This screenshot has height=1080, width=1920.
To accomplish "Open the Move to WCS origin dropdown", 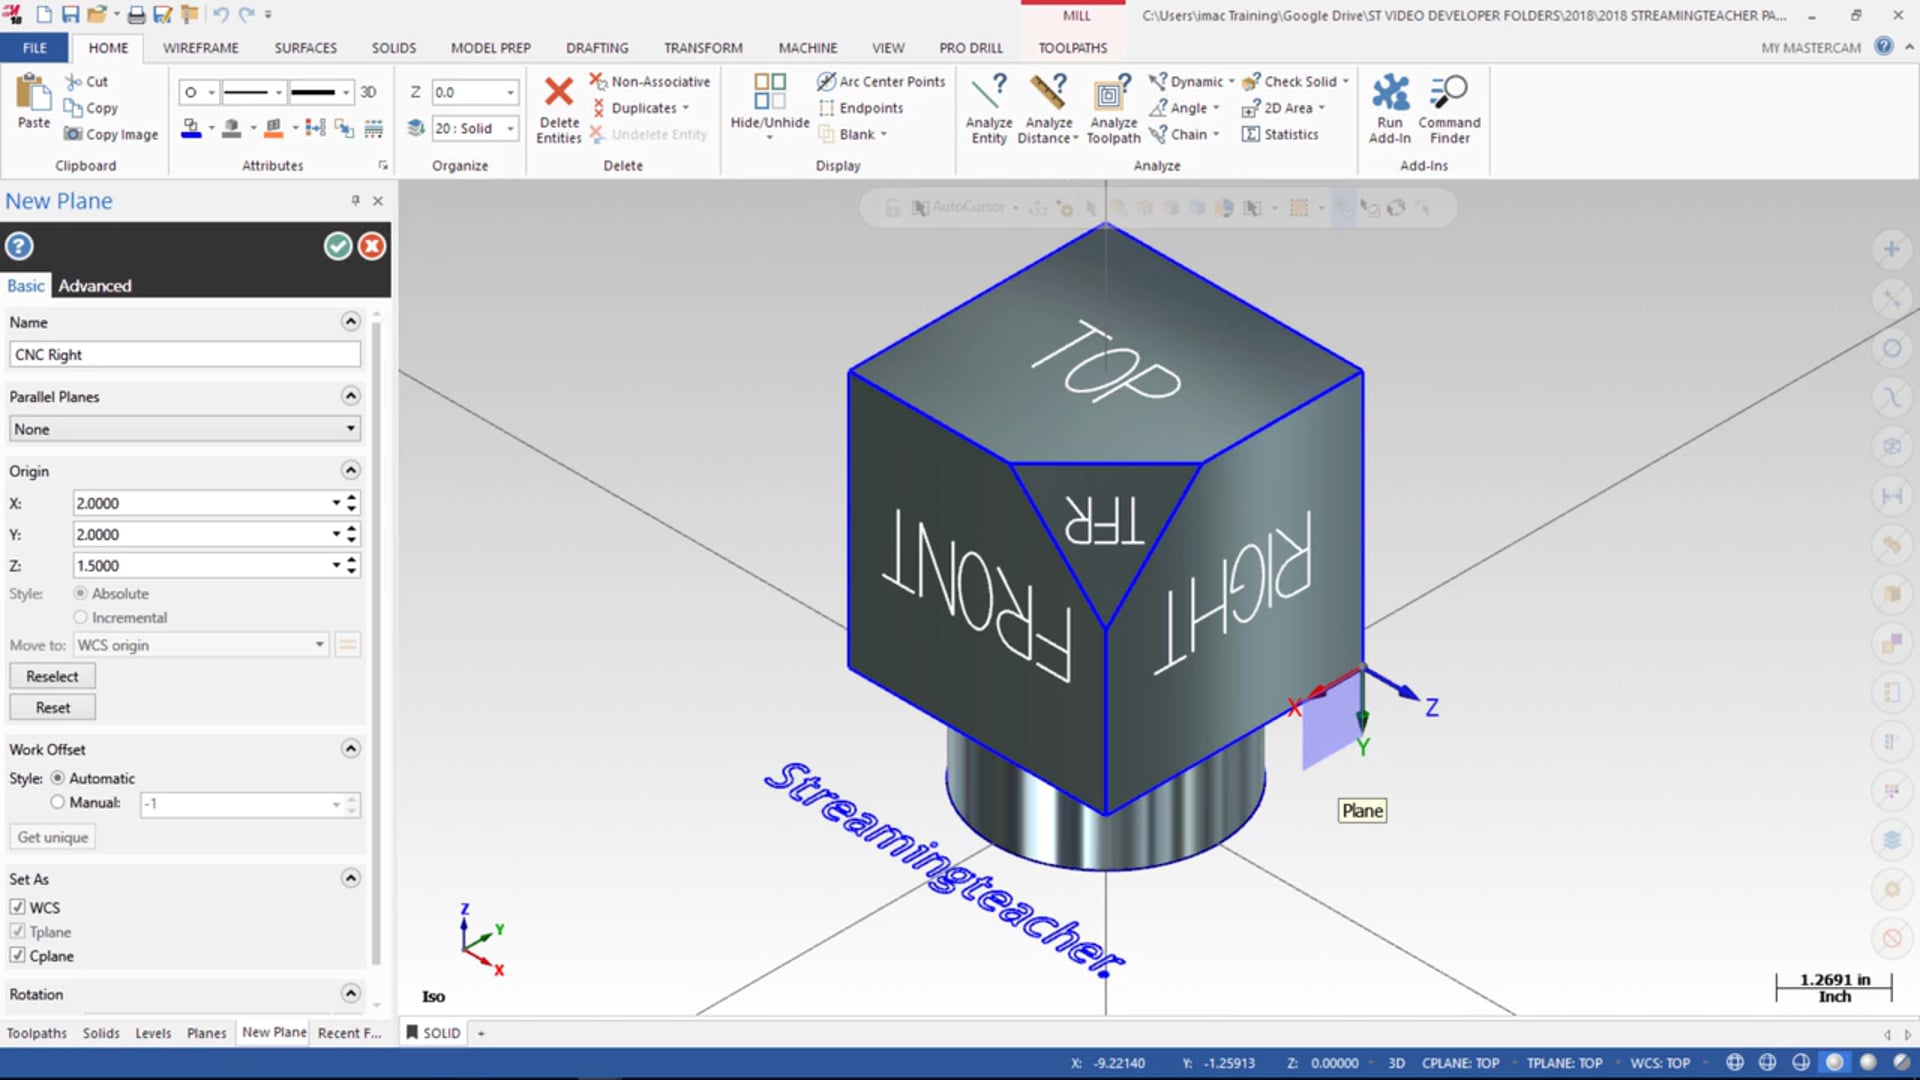I will (201, 645).
